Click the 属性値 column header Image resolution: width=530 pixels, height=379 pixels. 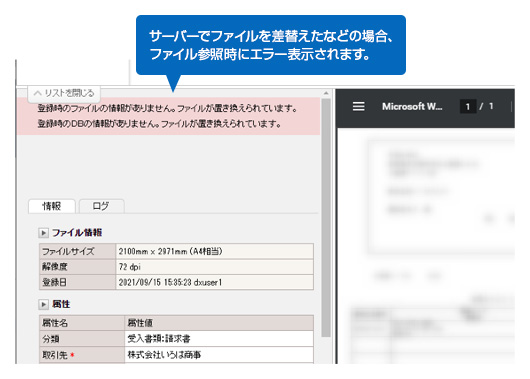pos(219,323)
